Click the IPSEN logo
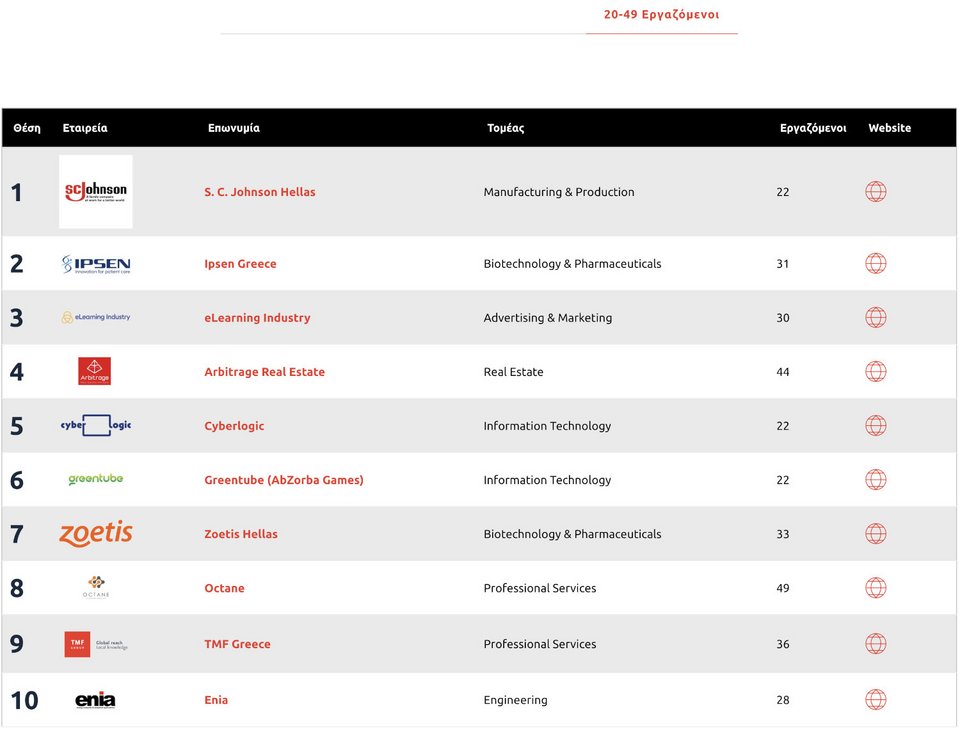 (96, 264)
